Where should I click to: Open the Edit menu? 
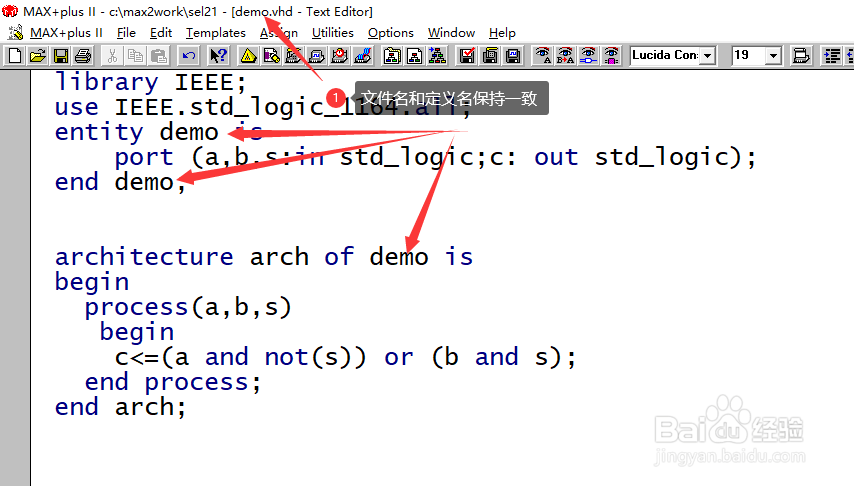click(x=161, y=33)
